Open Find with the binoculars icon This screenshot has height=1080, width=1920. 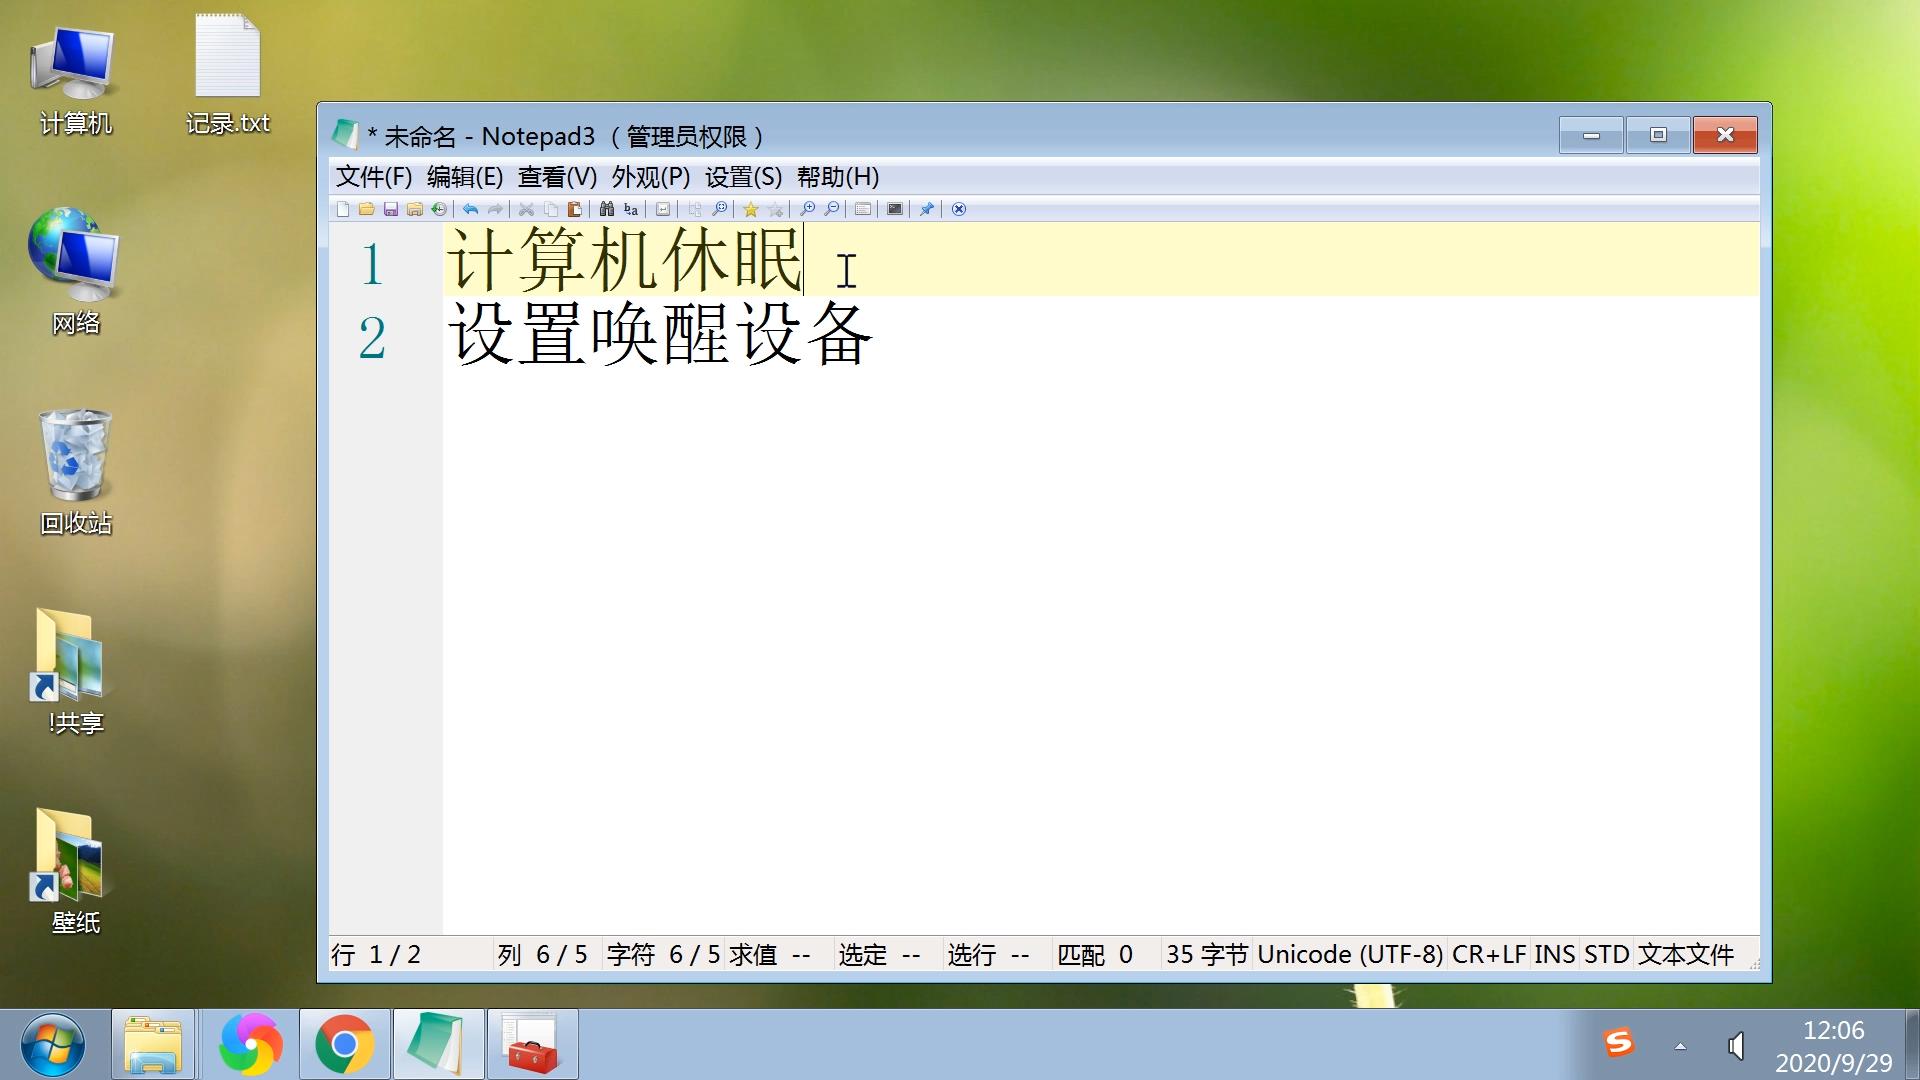coord(607,209)
